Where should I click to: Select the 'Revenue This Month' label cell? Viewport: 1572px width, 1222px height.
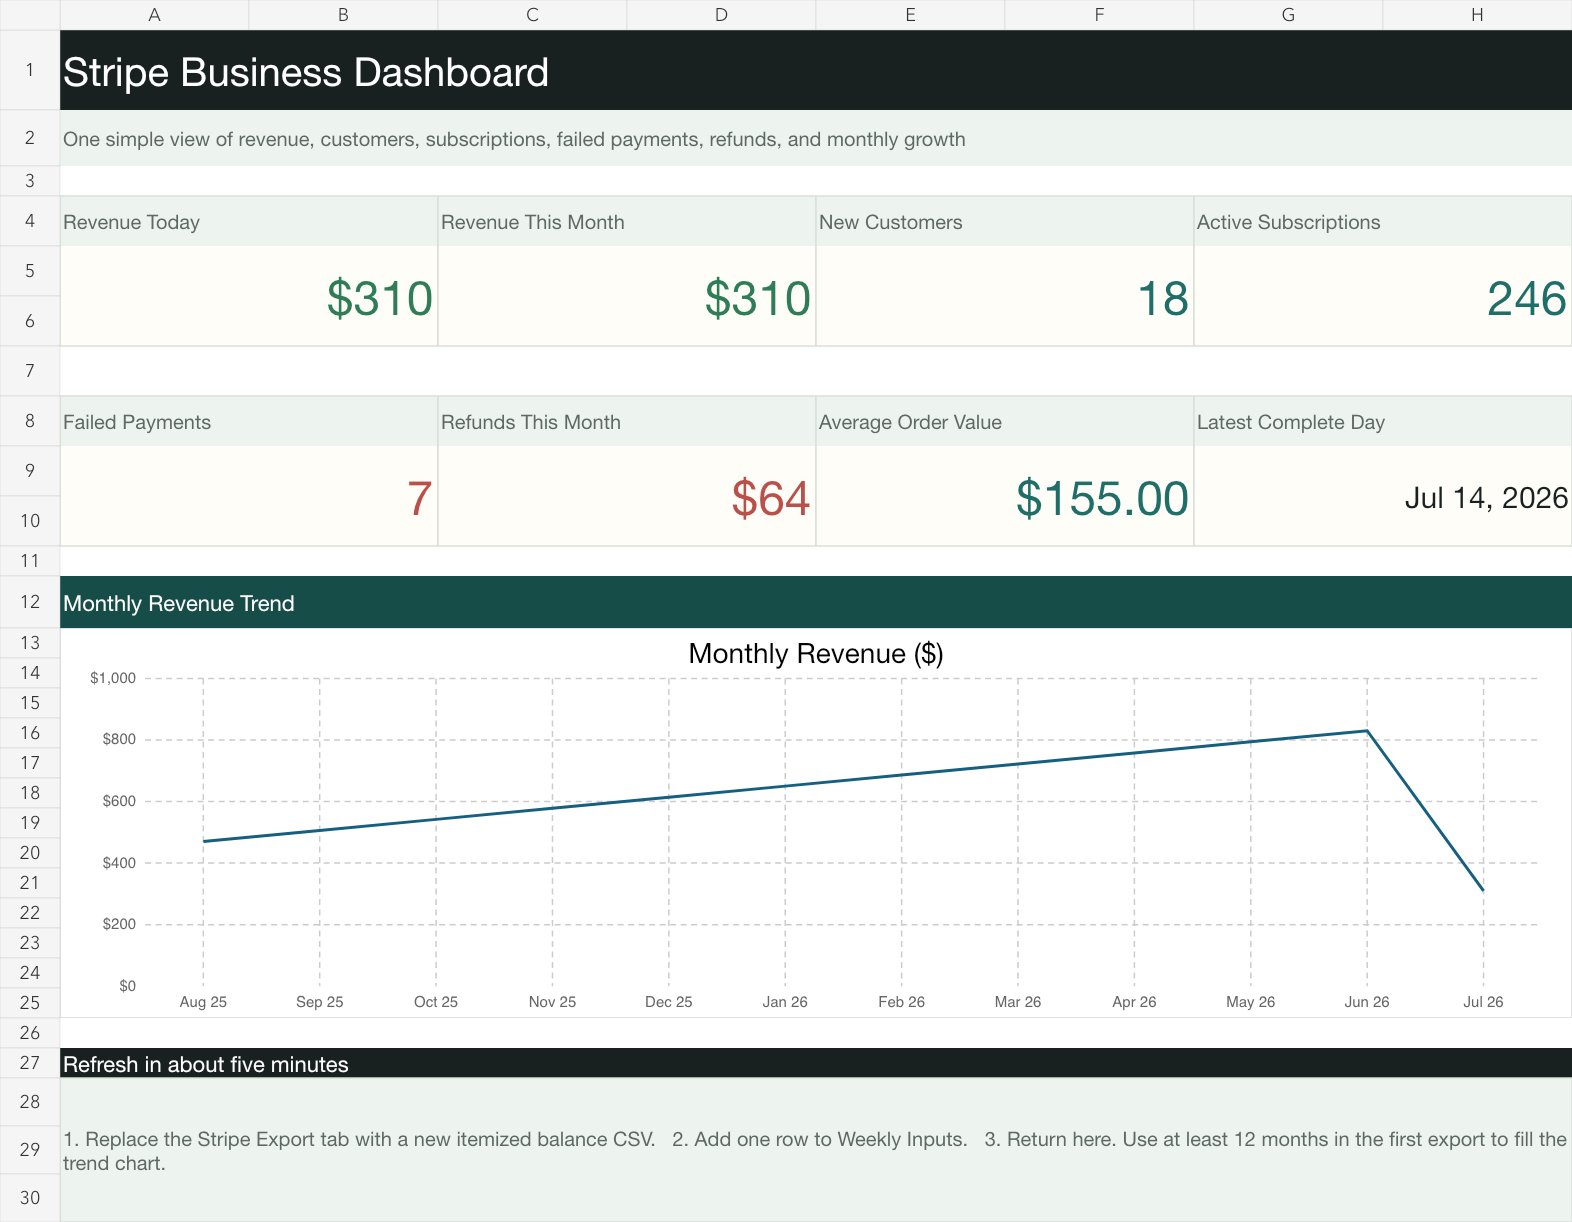coord(627,221)
